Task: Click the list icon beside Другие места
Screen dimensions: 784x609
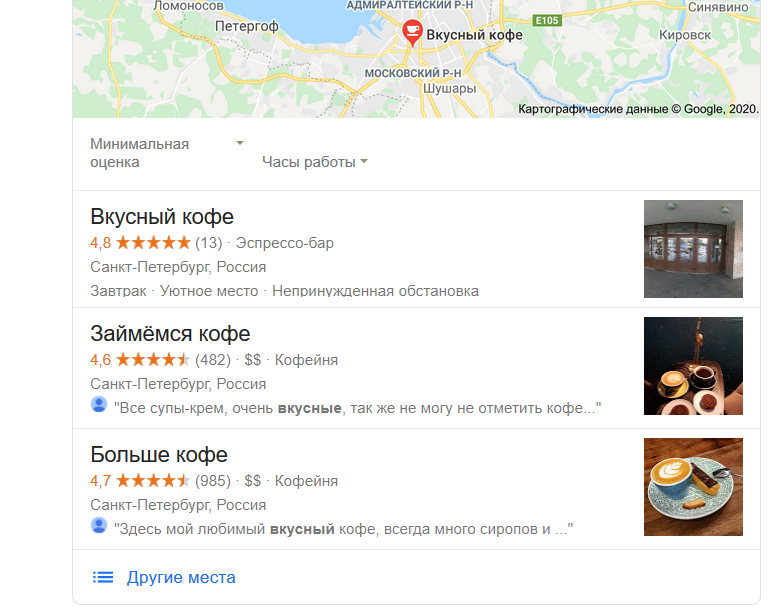Action: coord(103,578)
